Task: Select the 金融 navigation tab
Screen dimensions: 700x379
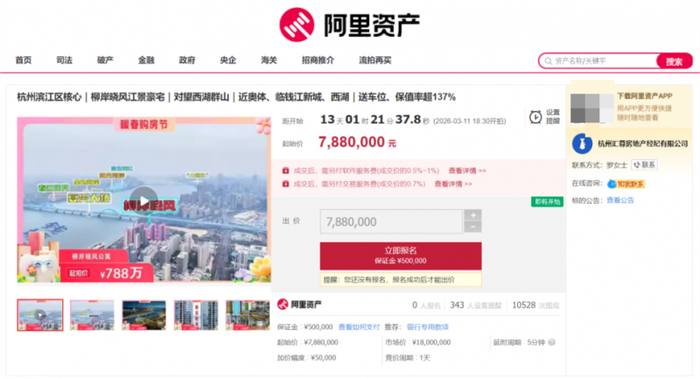Action: [146, 60]
